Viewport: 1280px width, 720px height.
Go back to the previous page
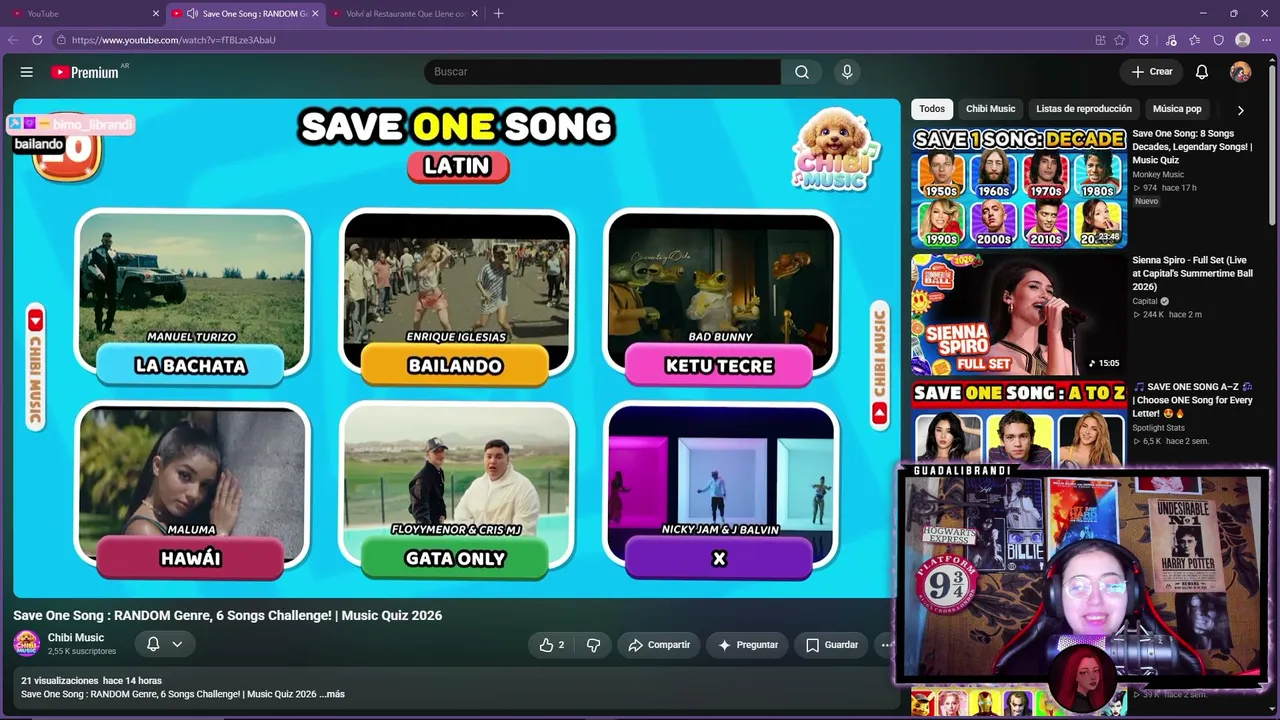coord(13,40)
